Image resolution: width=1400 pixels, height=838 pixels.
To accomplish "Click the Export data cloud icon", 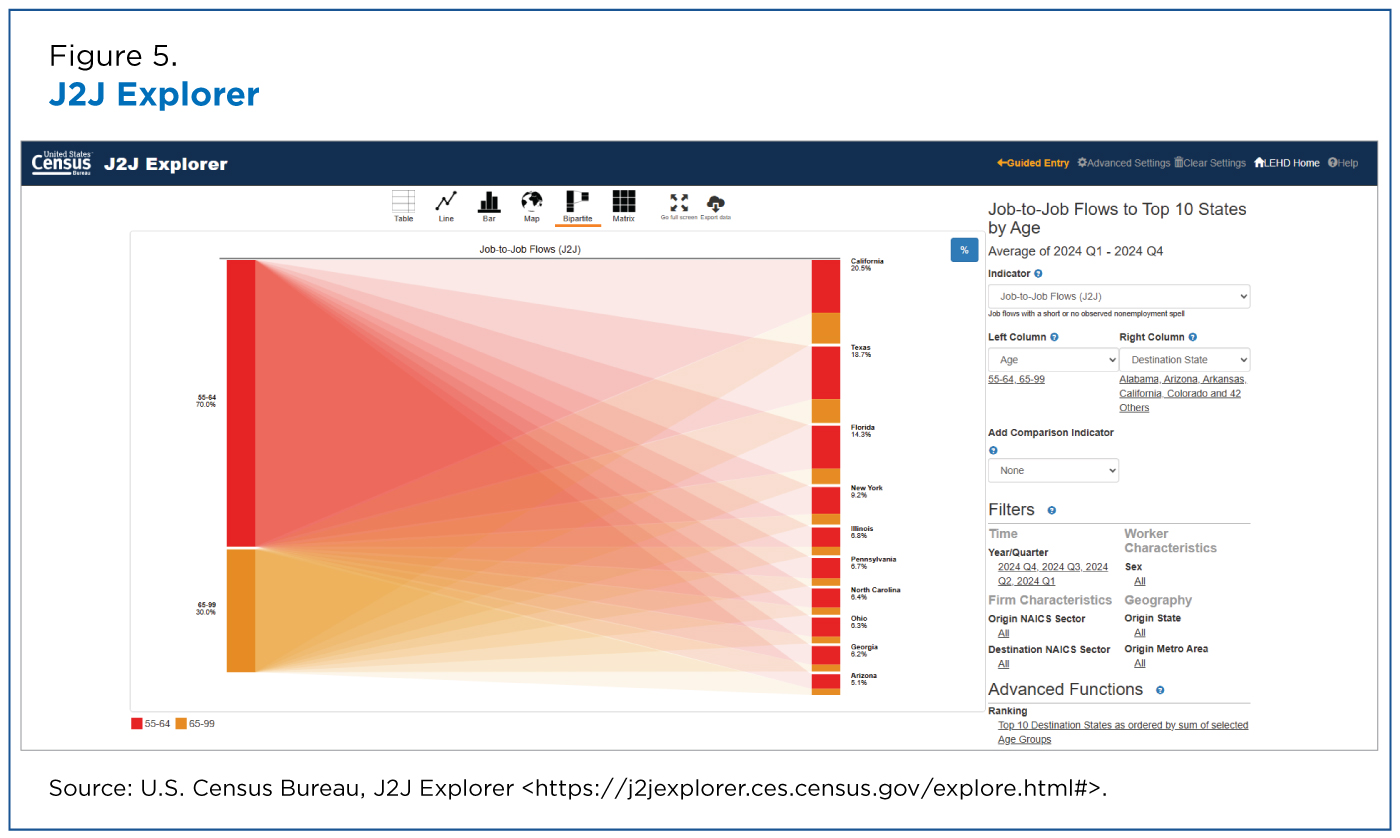I will click(x=716, y=202).
